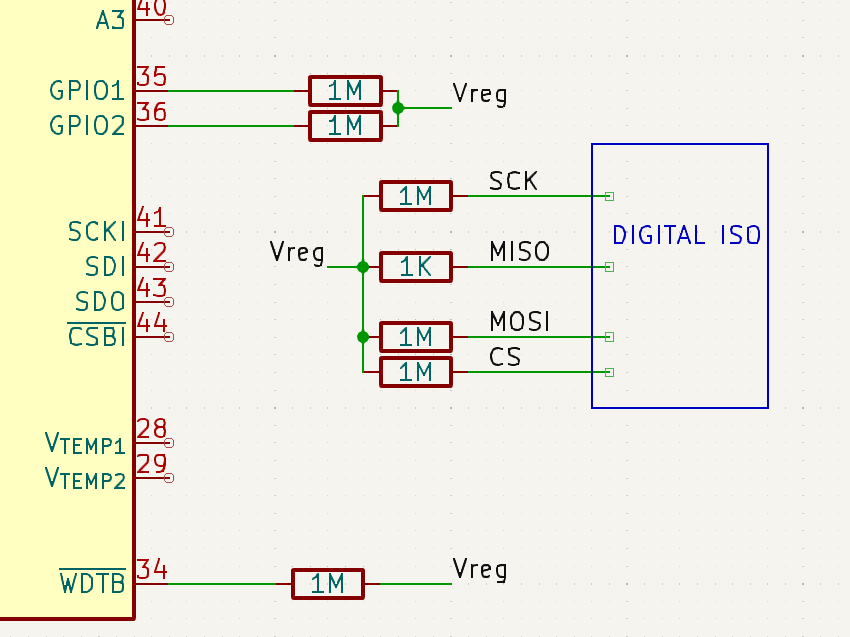Image resolution: width=850 pixels, height=637 pixels.
Task: Click the unconnected end of CSBI pin 44
Action: pos(169,337)
